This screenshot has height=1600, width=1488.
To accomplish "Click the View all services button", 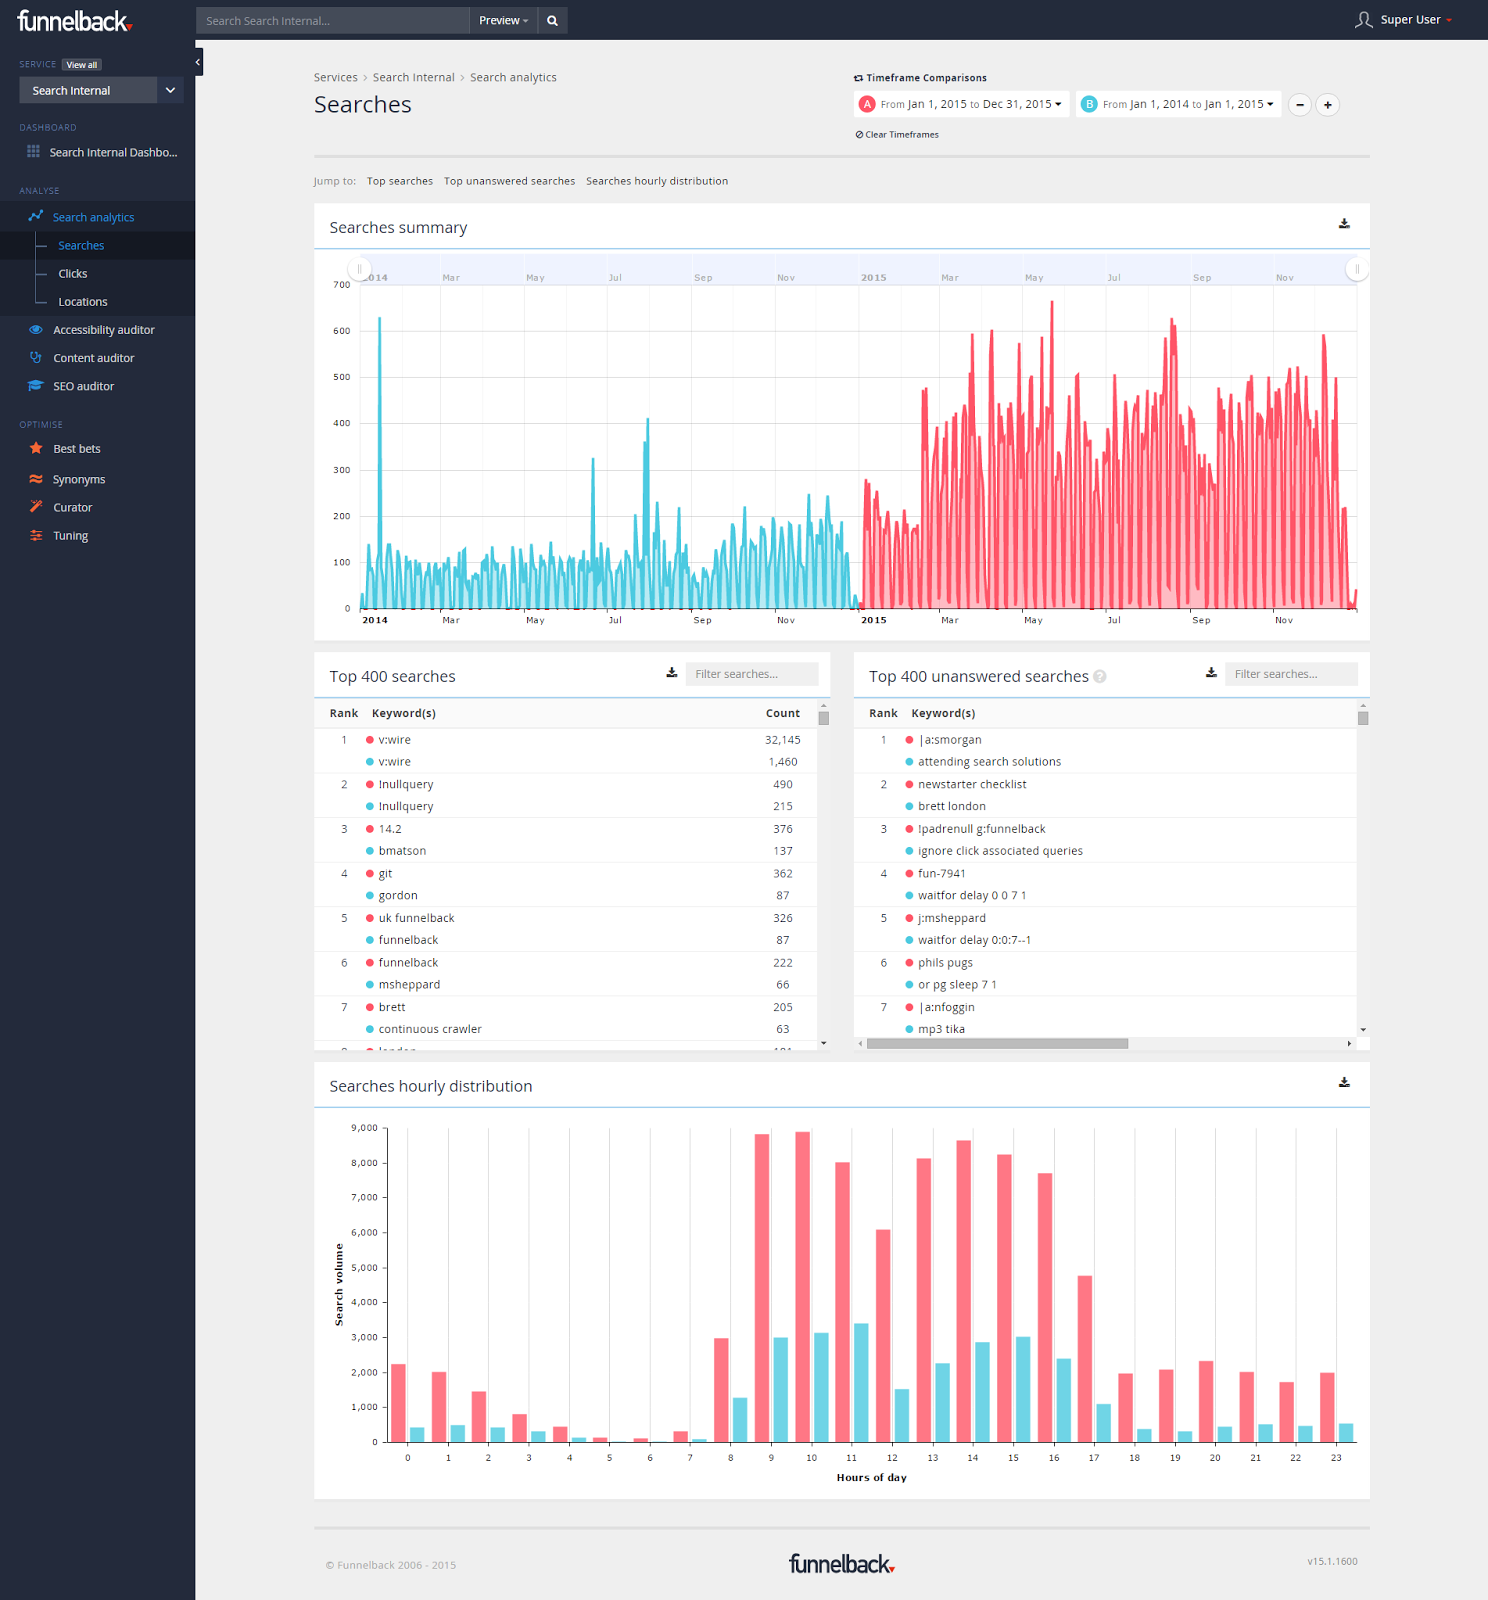I will click(82, 65).
